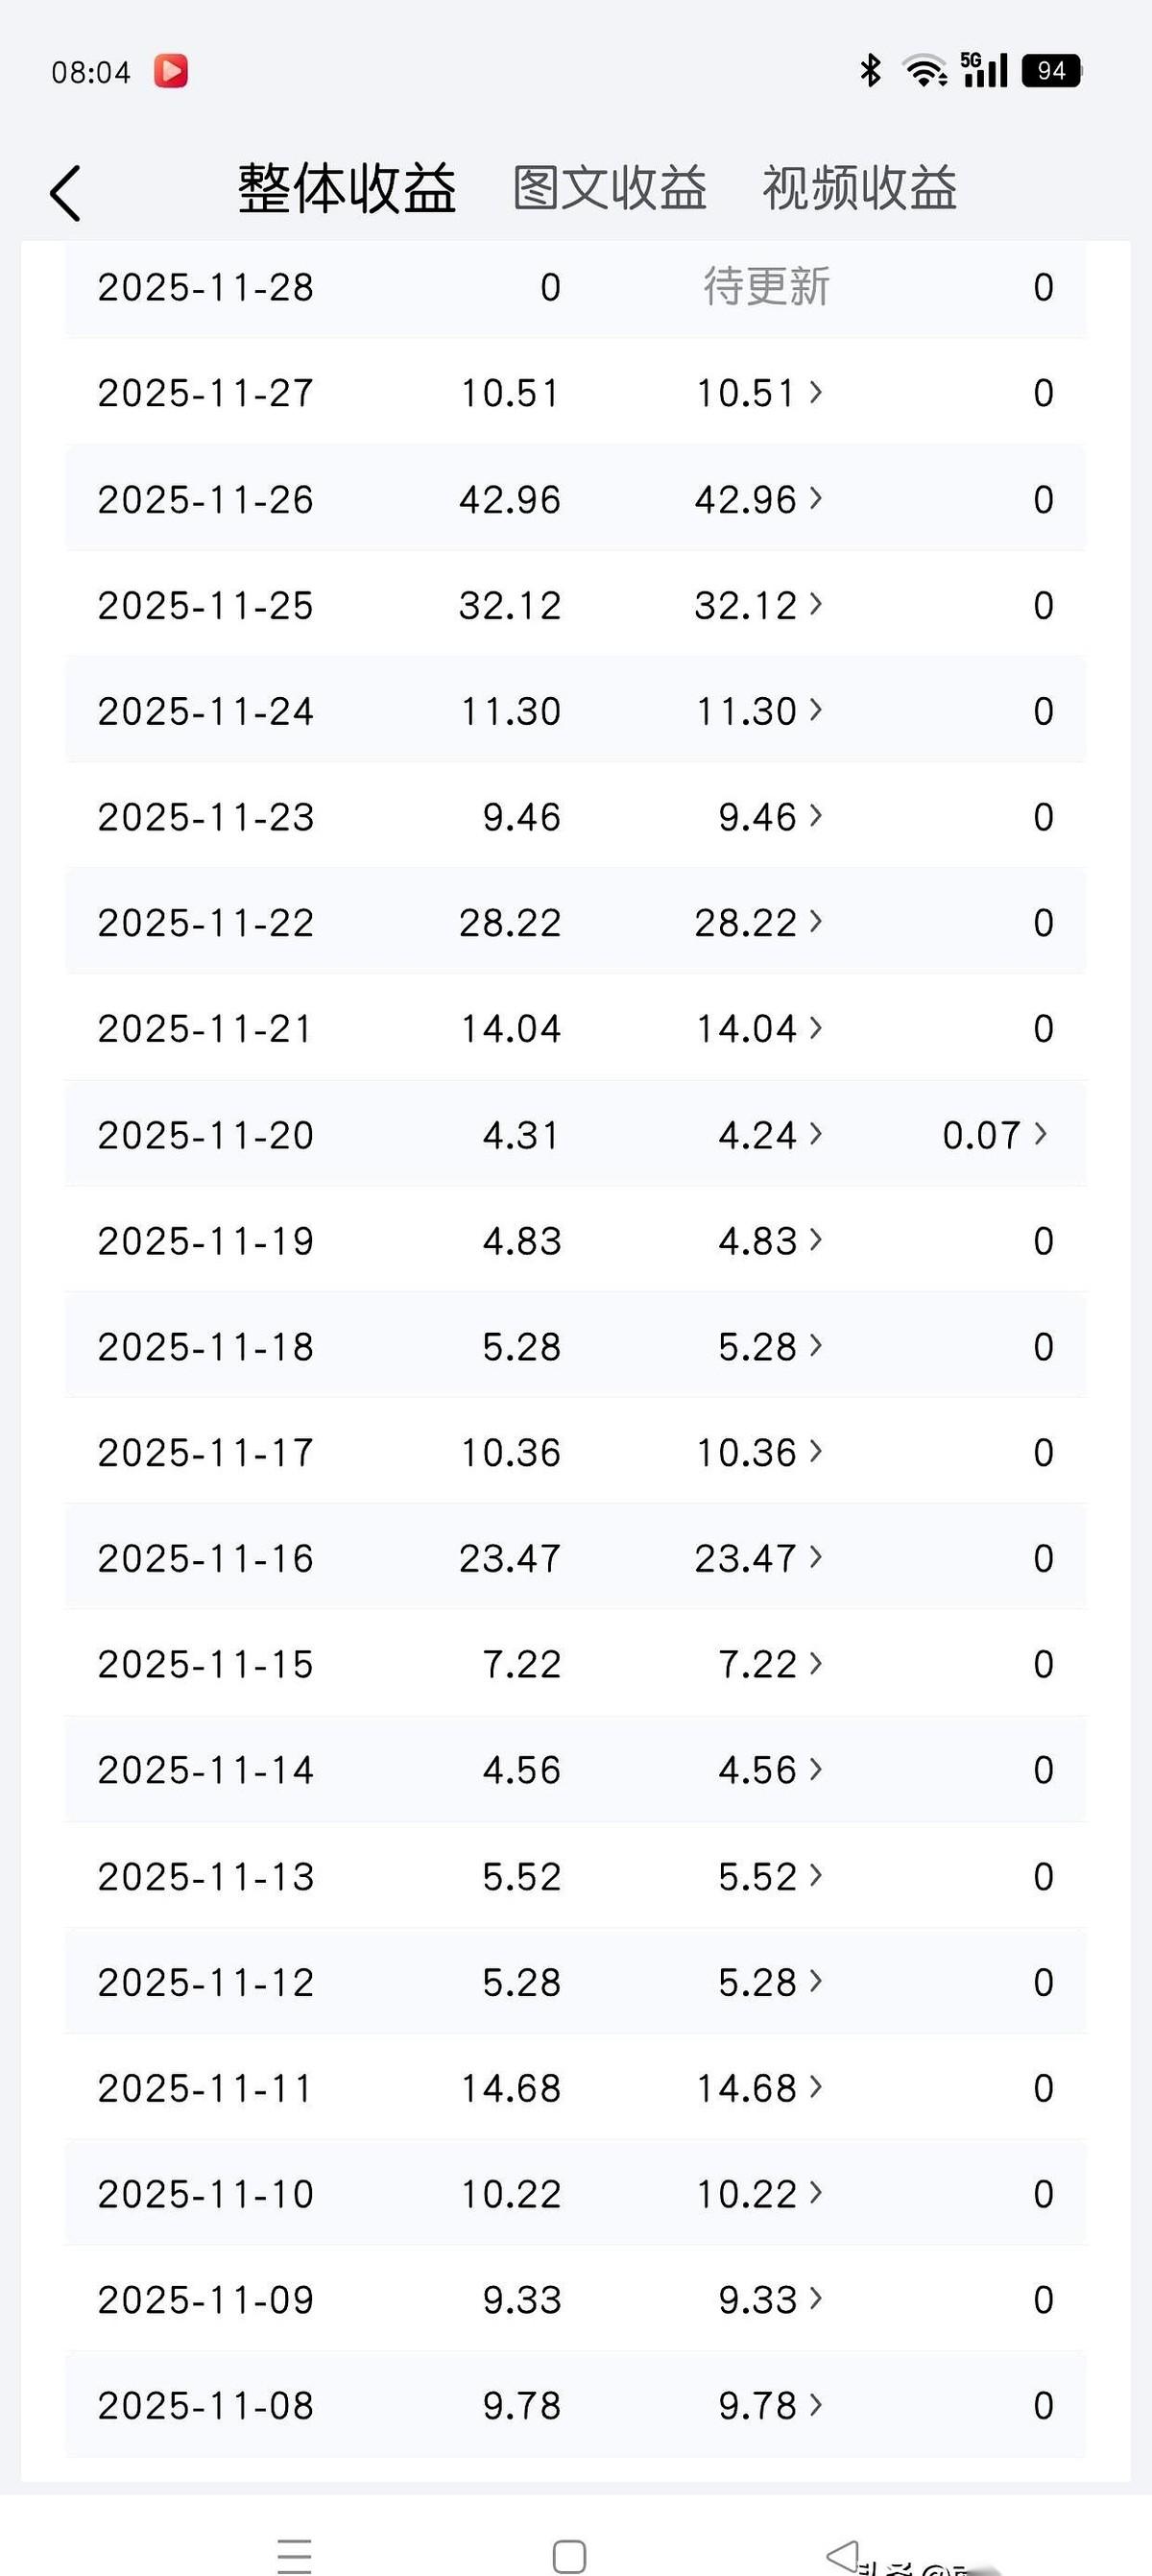Select the 整体收益 tab
Screen dimensions: 1152x2576
pos(347,188)
